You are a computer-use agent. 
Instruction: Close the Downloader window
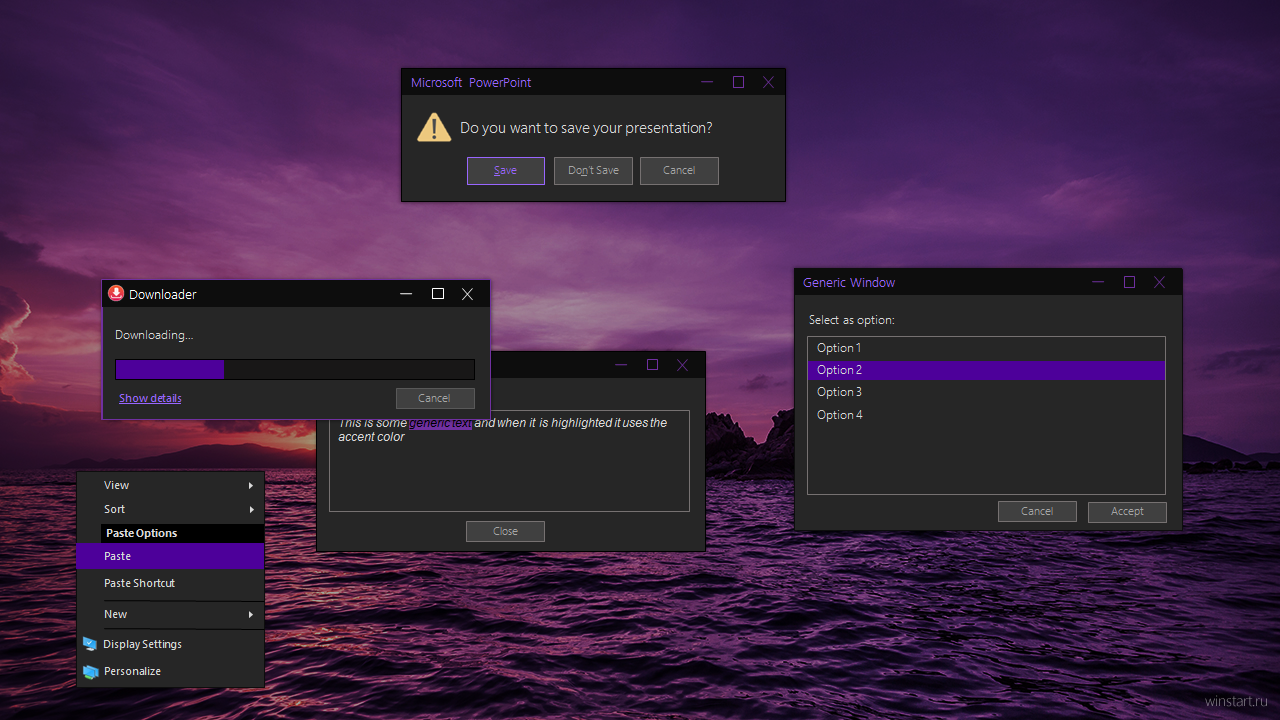point(467,294)
